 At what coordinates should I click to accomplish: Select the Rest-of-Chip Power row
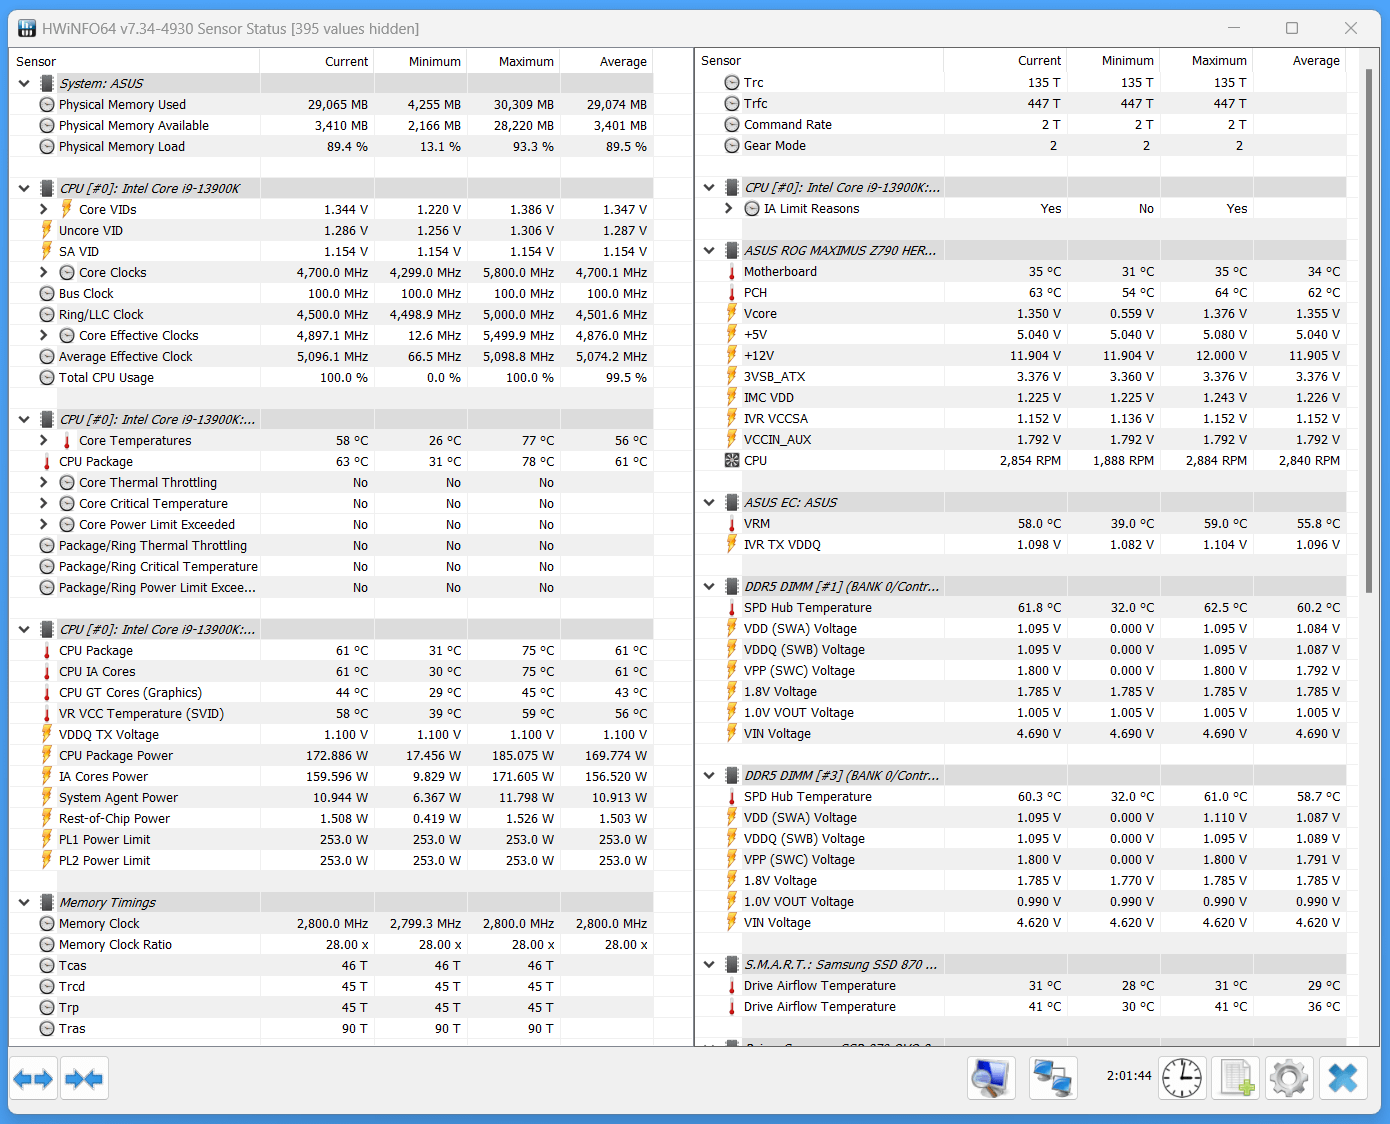pos(331,819)
